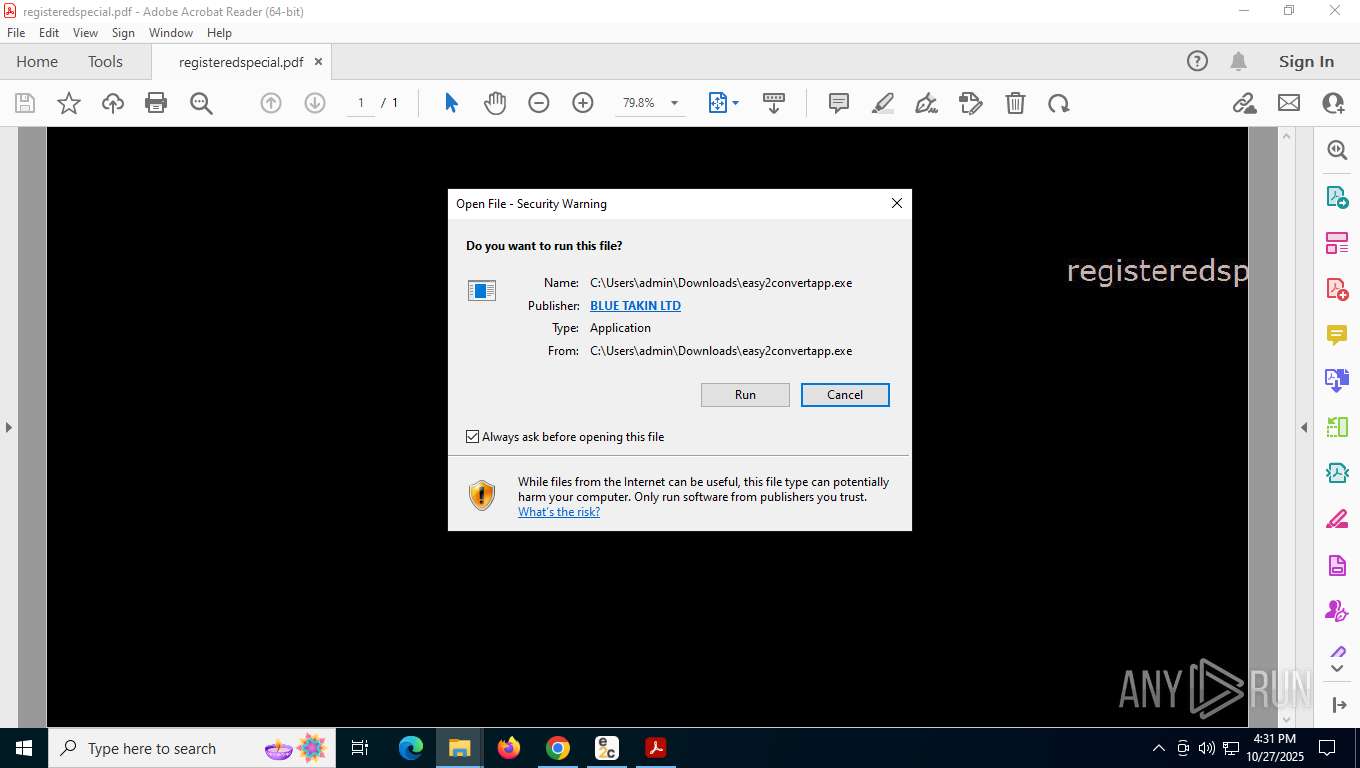The width and height of the screenshot is (1360, 768).
Task: Click Sign In in Acrobat
Action: click(x=1306, y=61)
